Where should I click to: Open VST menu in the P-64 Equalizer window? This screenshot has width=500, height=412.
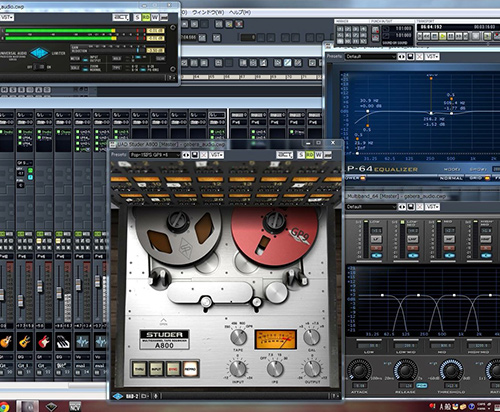(432, 57)
